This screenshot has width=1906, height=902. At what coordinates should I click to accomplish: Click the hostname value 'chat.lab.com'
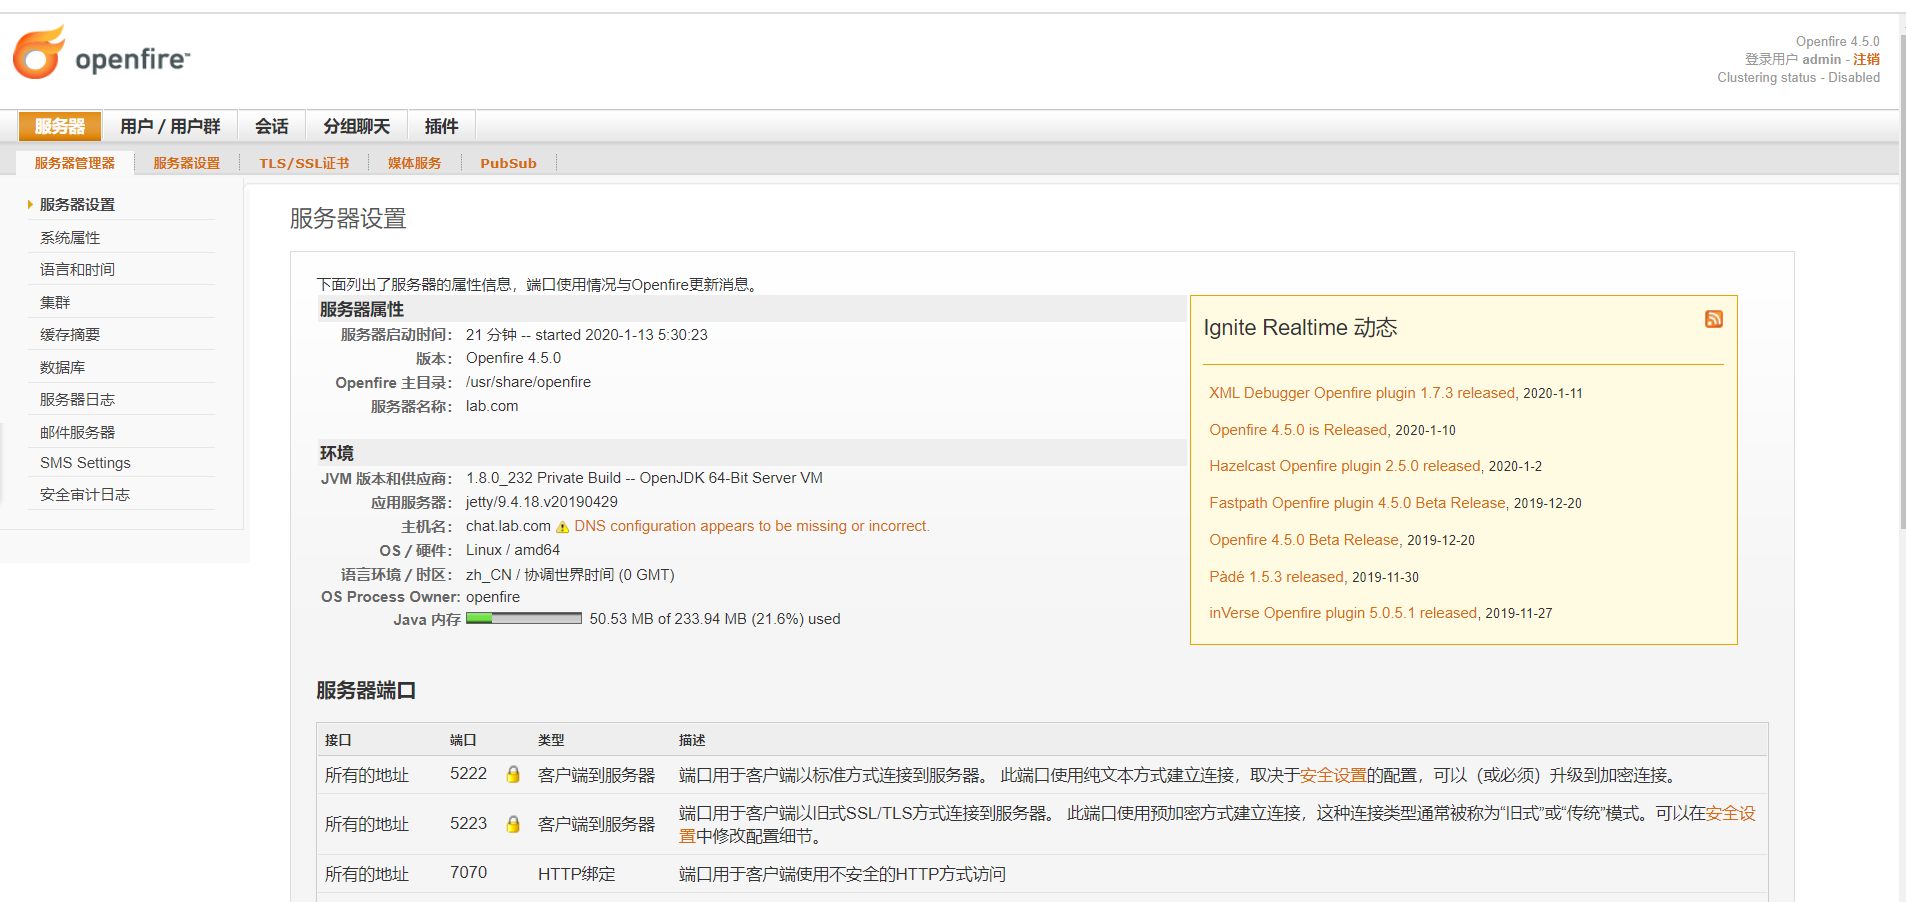tap(508, 526)
